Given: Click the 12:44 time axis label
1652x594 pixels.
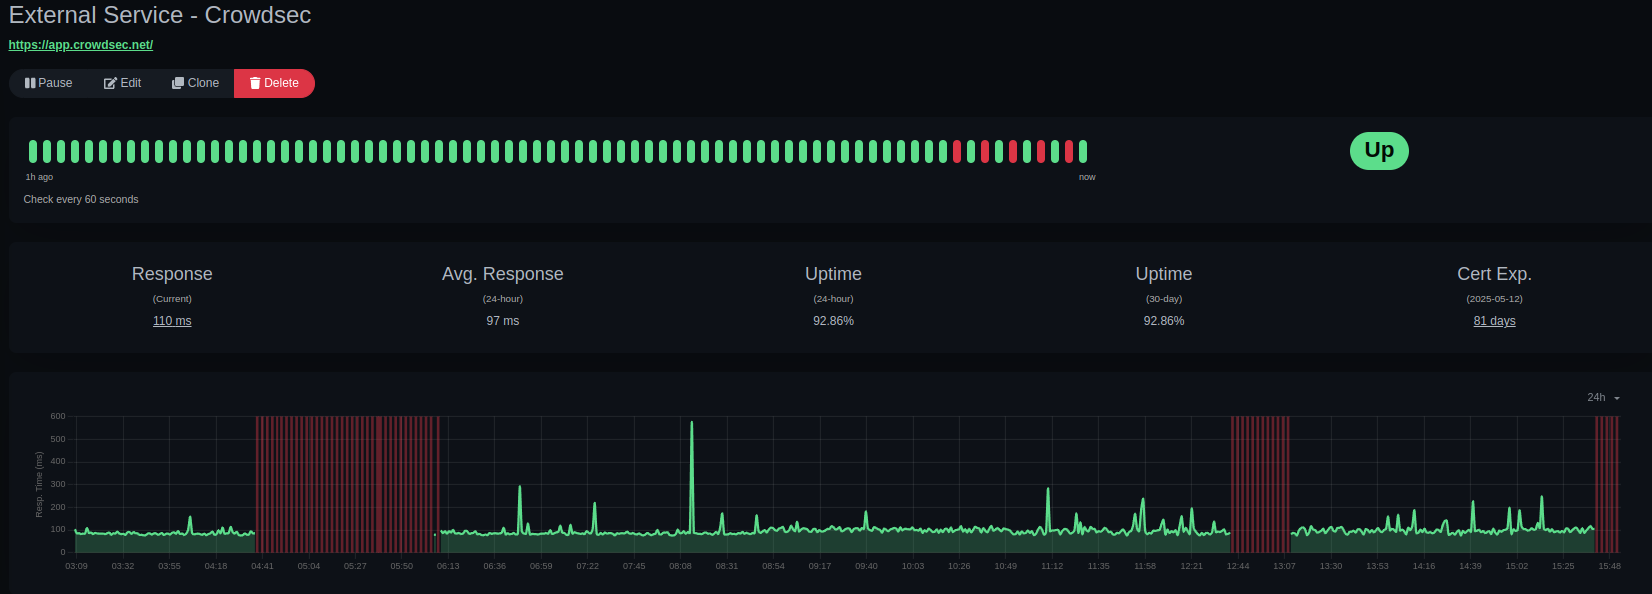Looking at the screenshot, I should (x=1238, y=566).
